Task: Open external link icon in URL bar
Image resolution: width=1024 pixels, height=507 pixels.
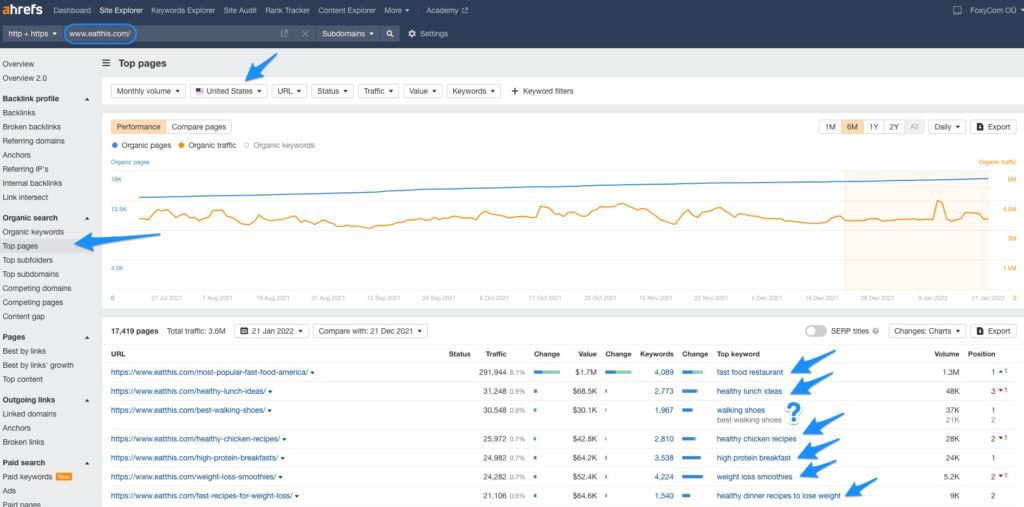Action: coord(284,33)
